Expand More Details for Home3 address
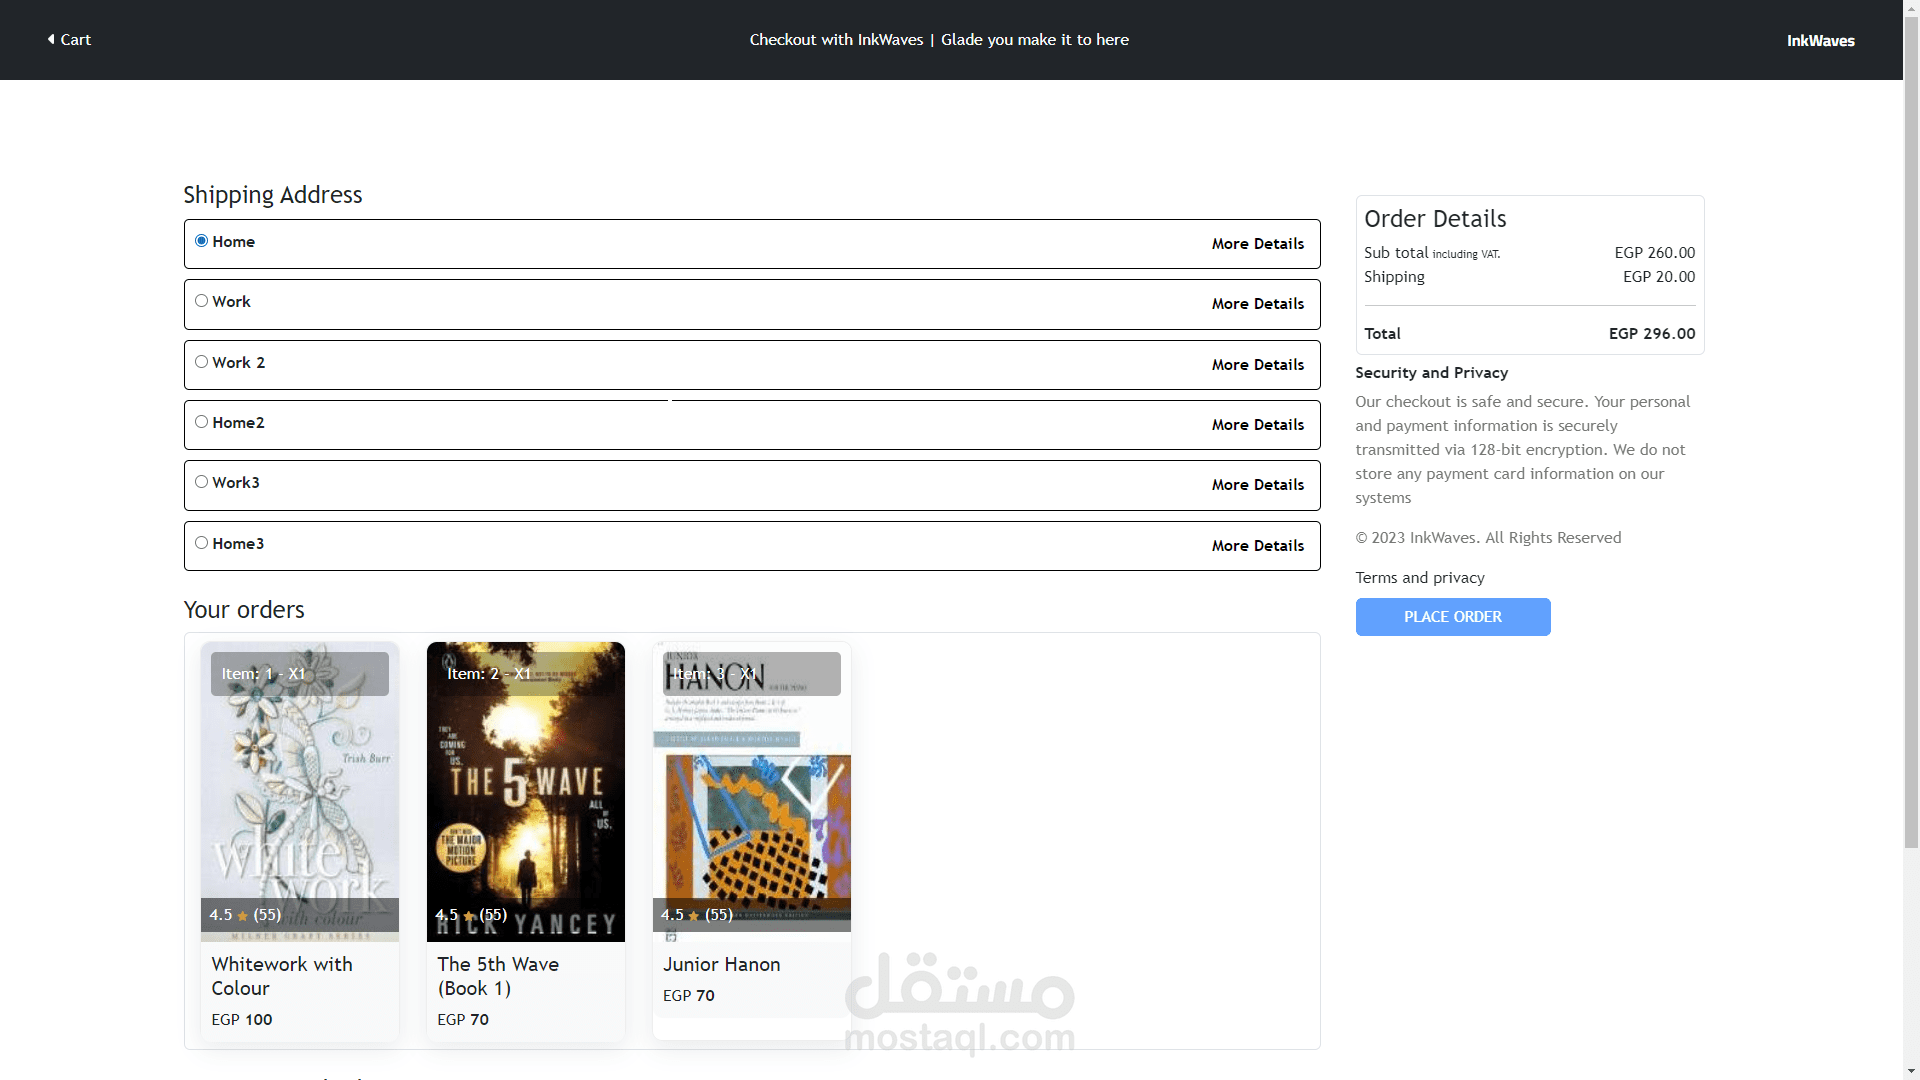The height and width of the screenshot is (1080, 1920). click(x=1257, y=546)
